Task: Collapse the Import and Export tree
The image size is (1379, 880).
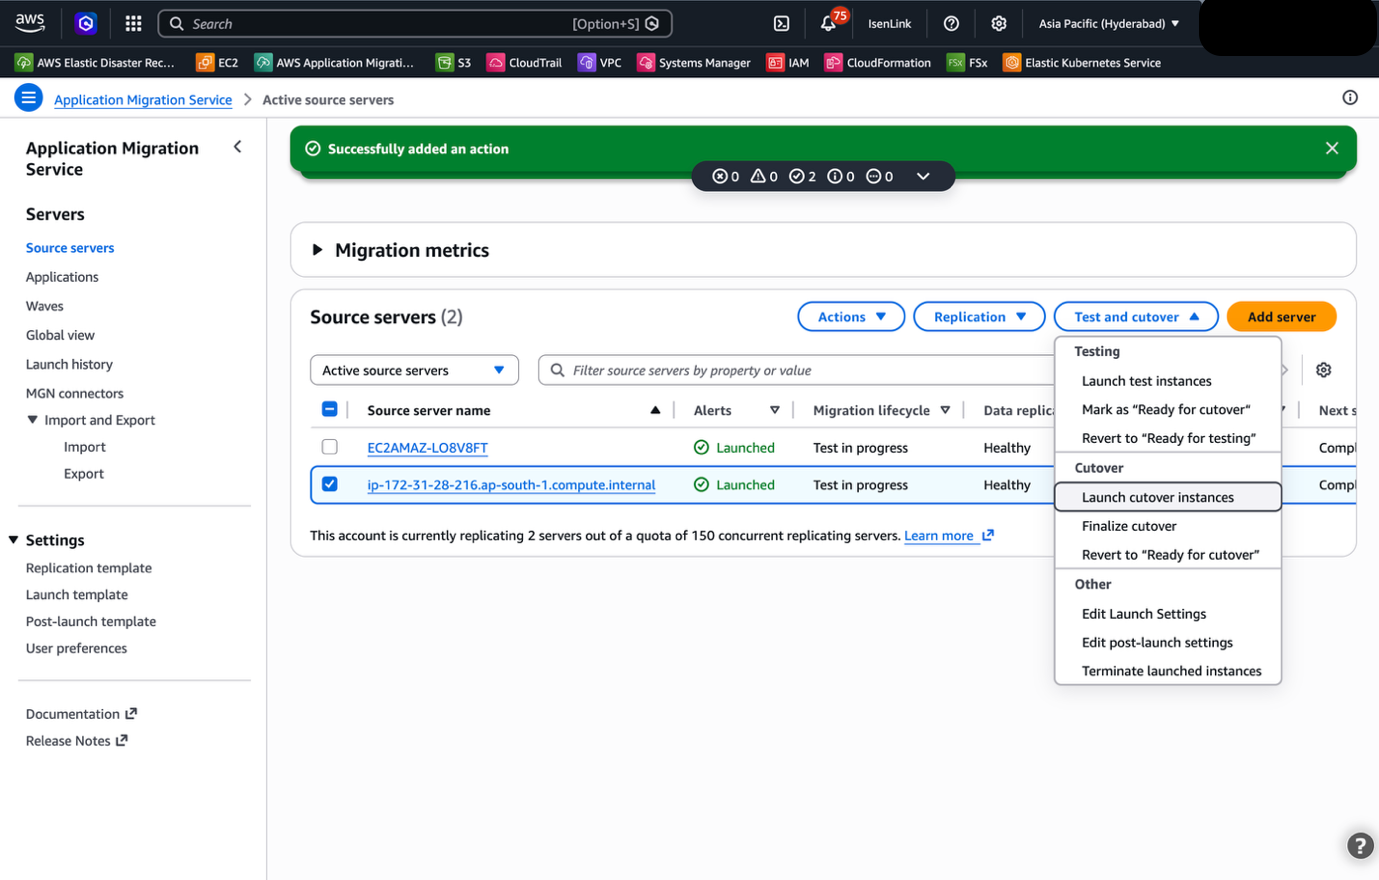Action: coord(32,420)
